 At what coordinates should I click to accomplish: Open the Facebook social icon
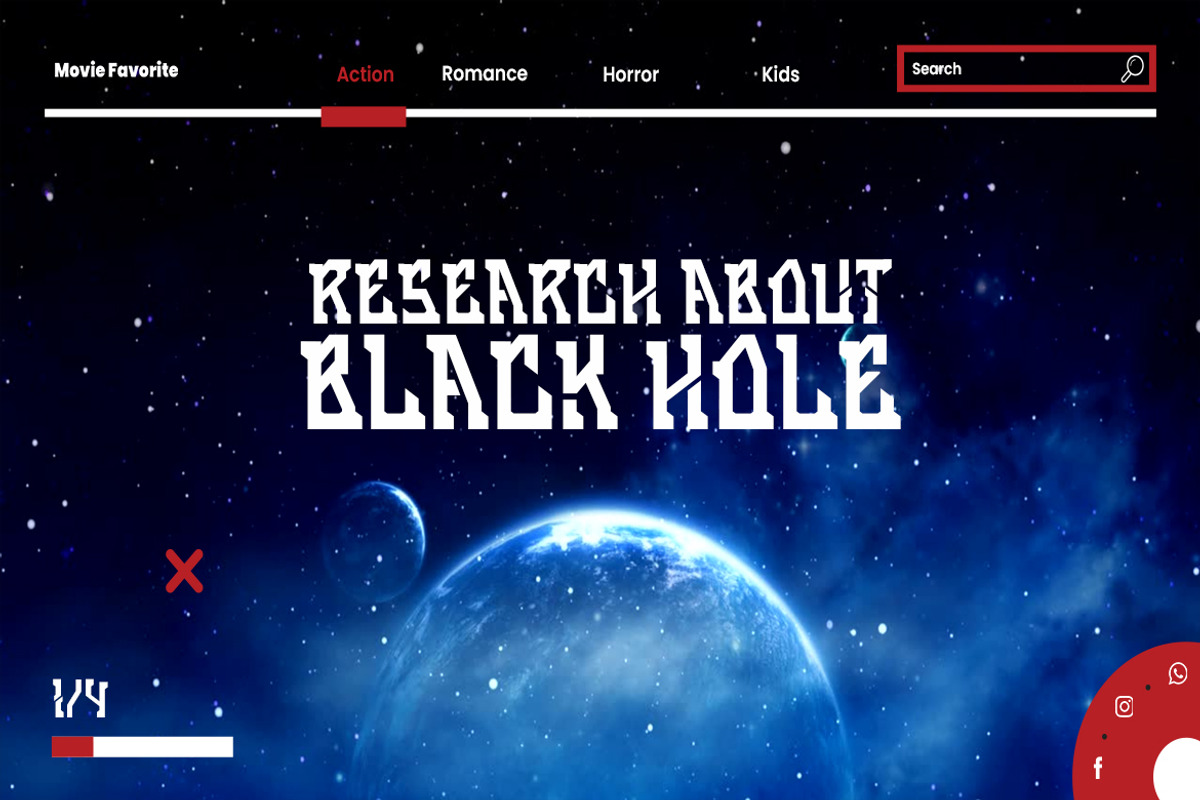[x=1098, y=768]
